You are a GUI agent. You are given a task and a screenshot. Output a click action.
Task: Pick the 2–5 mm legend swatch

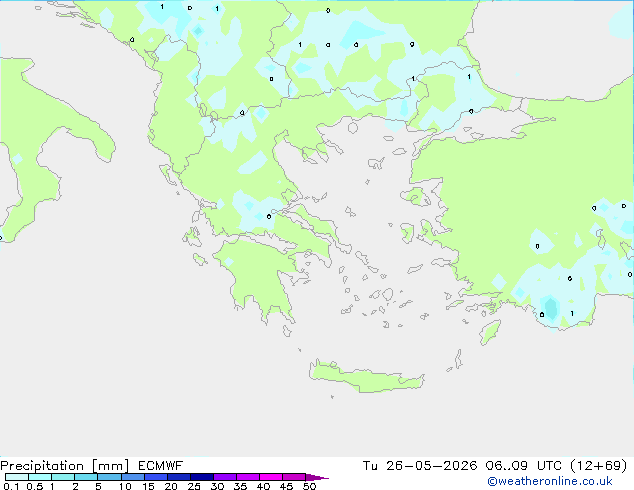(86, 477)
